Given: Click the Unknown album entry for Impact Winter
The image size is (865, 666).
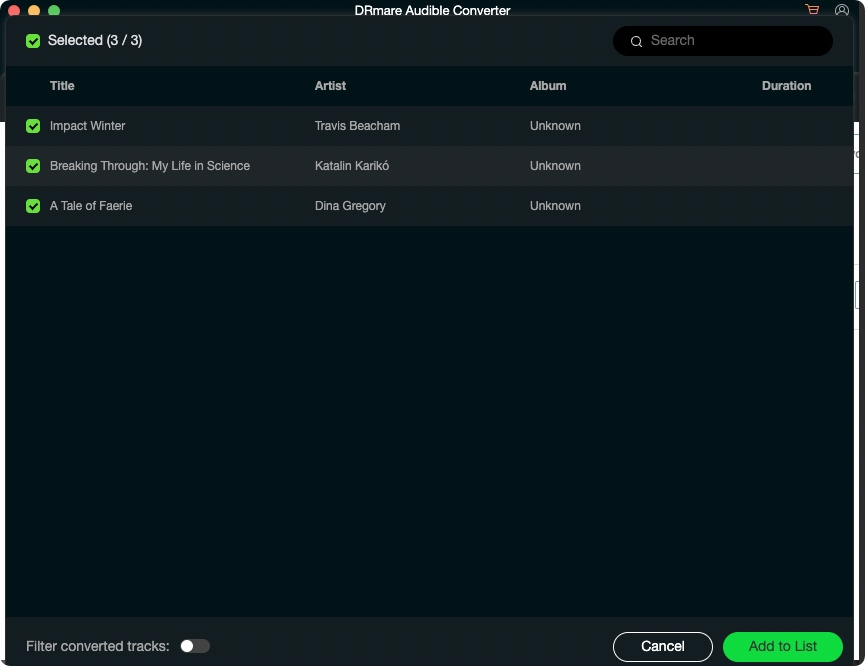Looking at the screenshot, I should [x=555, y=126].
